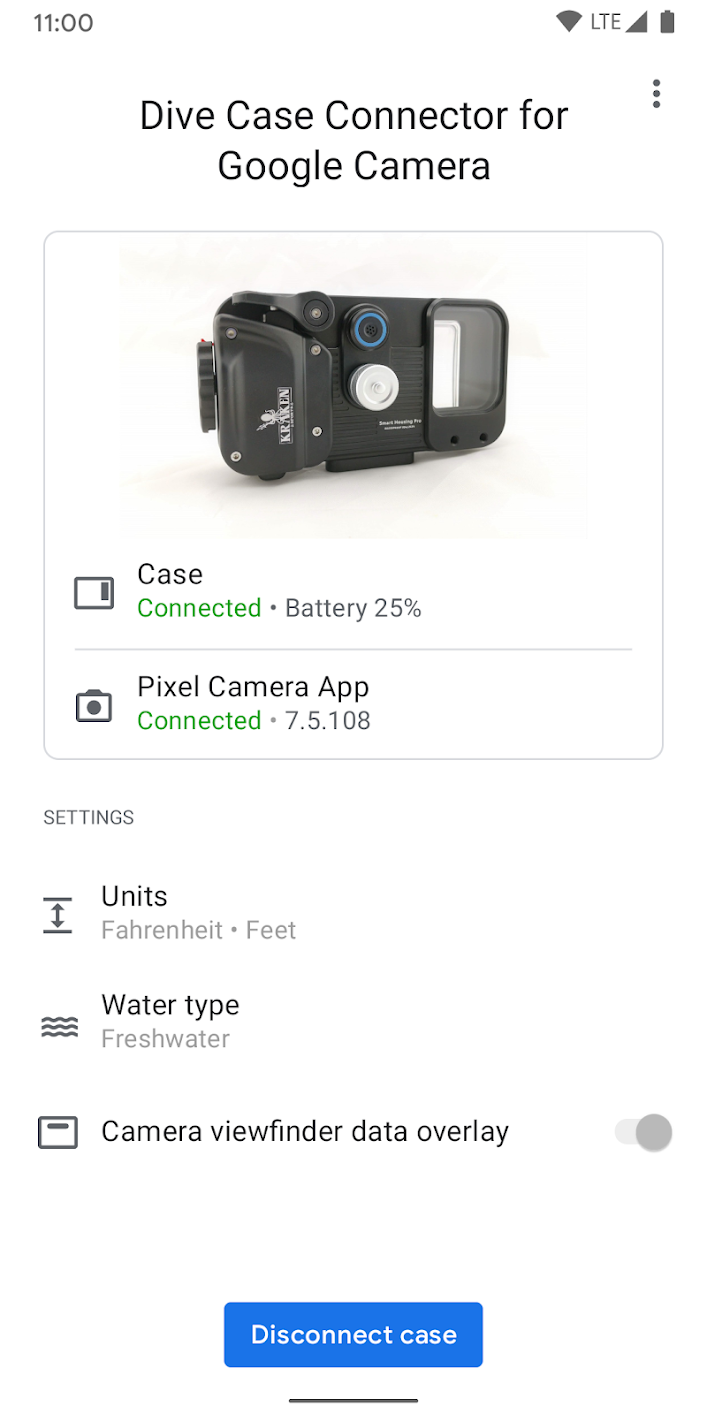Click the Connected status under Case
This screenshot has height=1414, width=707.
click(199, 608)
